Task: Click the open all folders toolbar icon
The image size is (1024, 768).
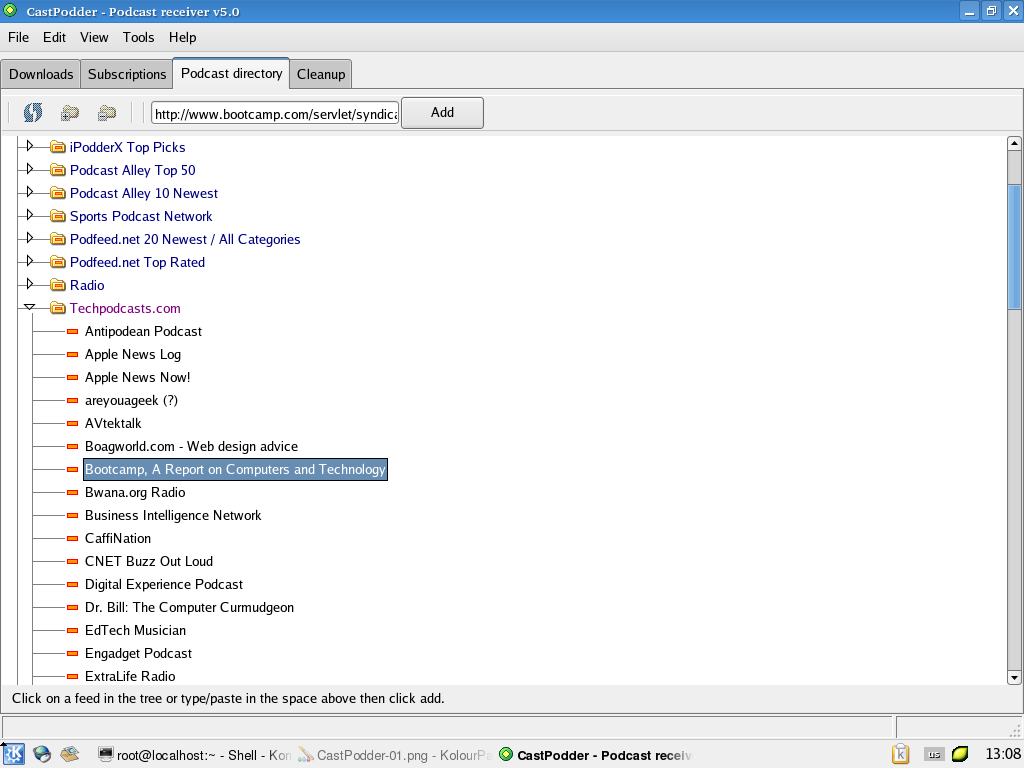Action: 70,113
